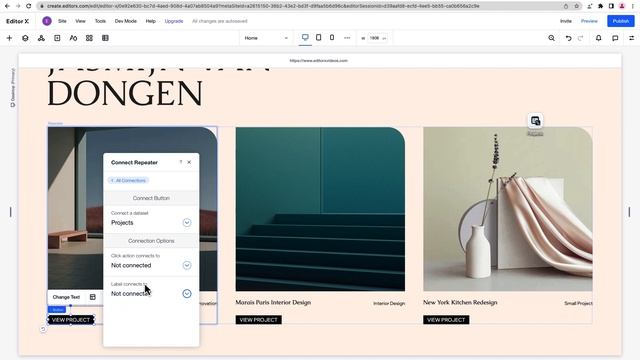Open the Home page selector dropdown

(266, 38)
